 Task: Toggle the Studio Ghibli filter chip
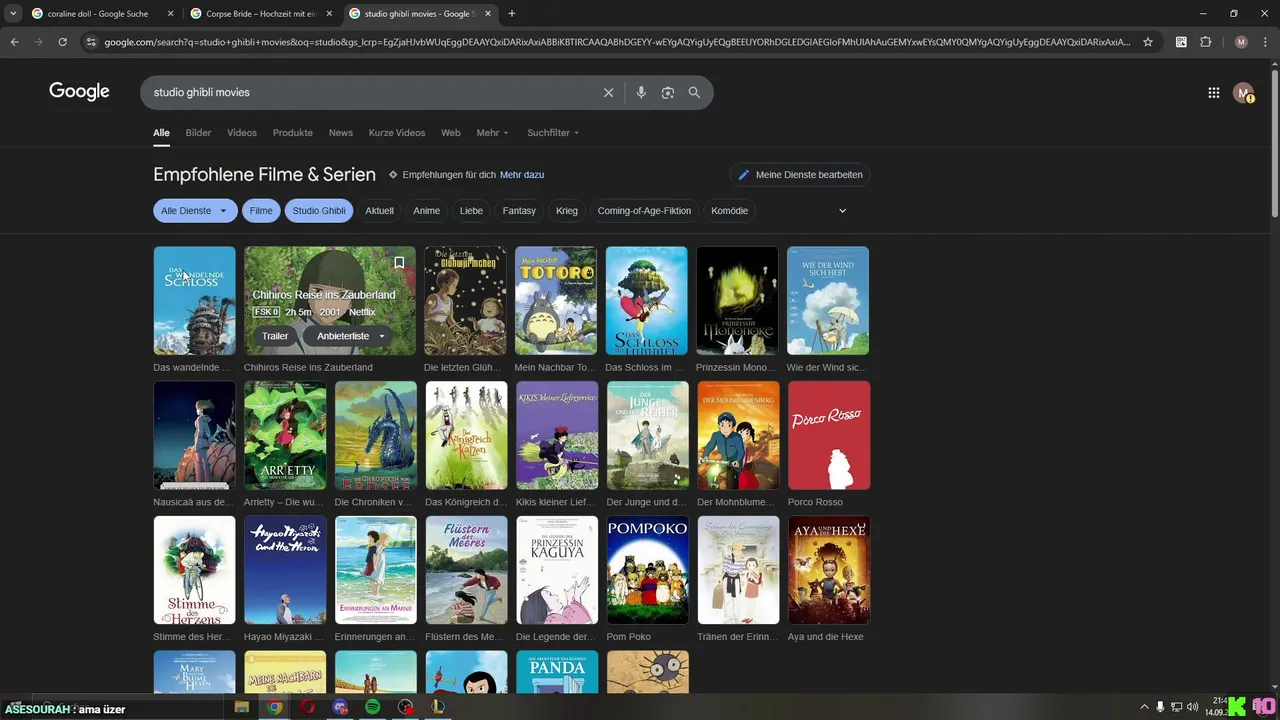[319, 211]
